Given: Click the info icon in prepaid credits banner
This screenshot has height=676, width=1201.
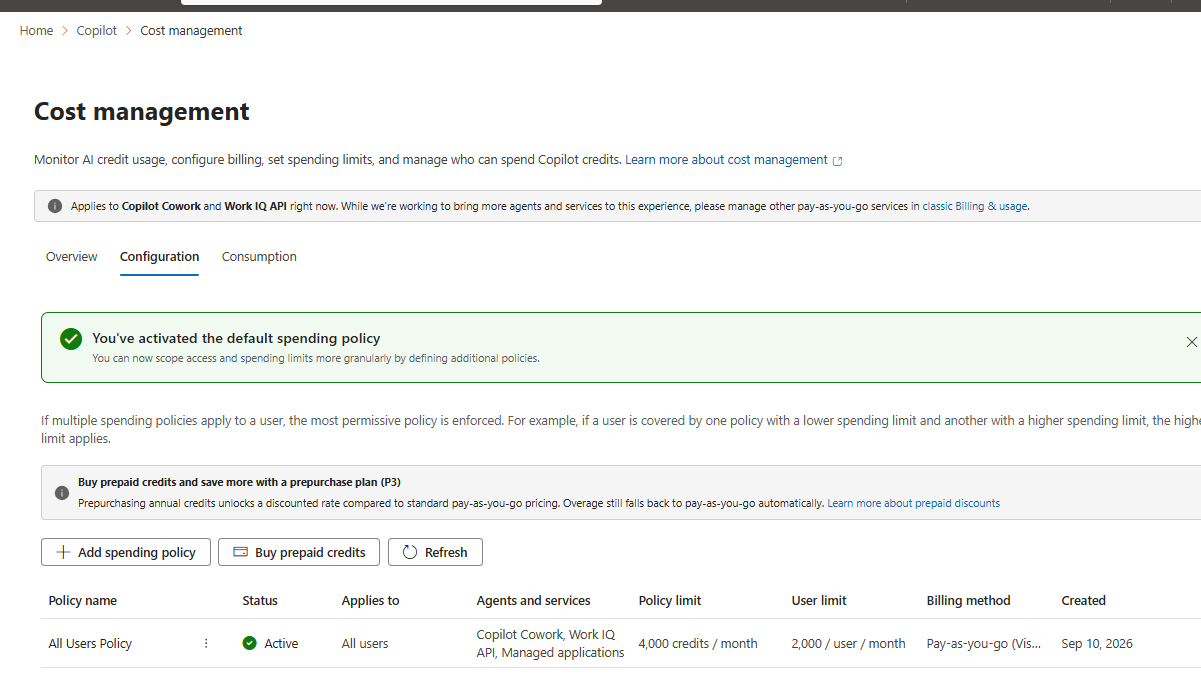Looking at the screenshot, I should pyautogui.click(x=62, y=493).
